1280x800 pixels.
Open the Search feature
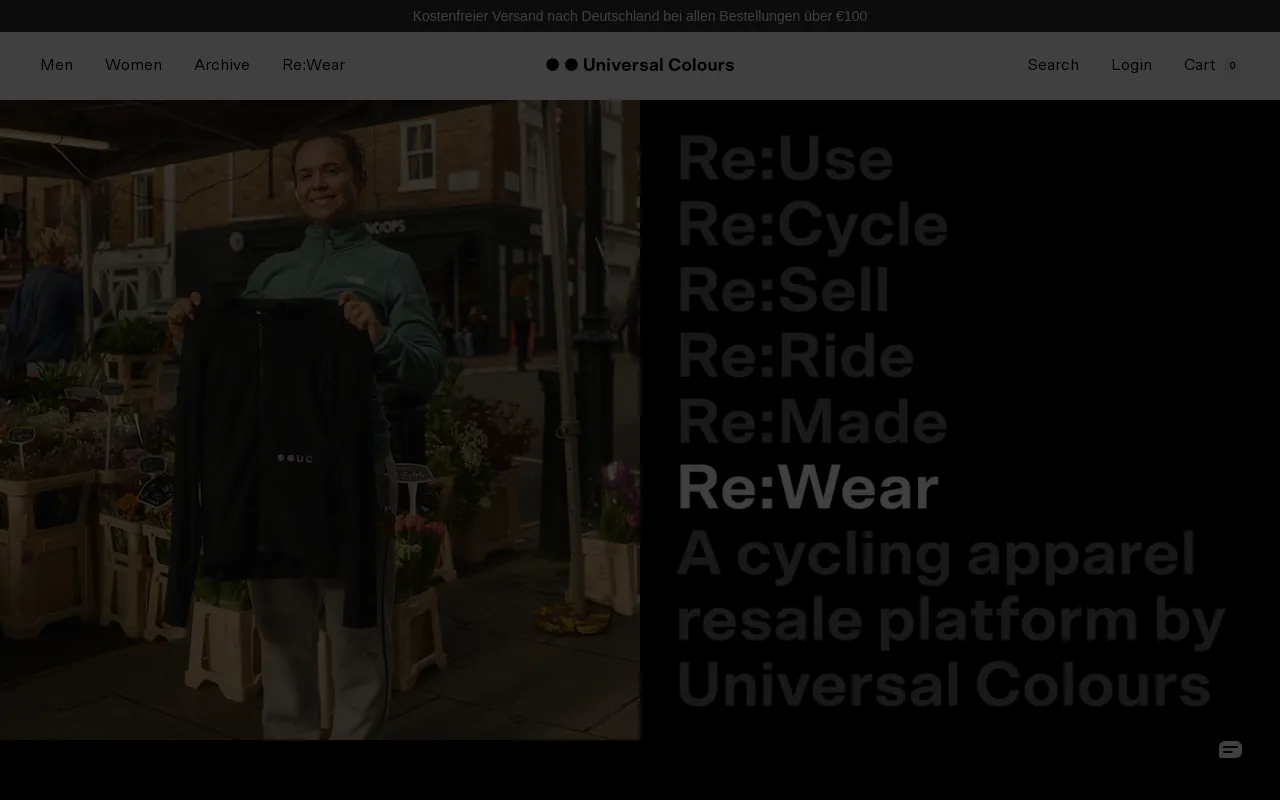pyautogui.click(x=1053, y=65)
